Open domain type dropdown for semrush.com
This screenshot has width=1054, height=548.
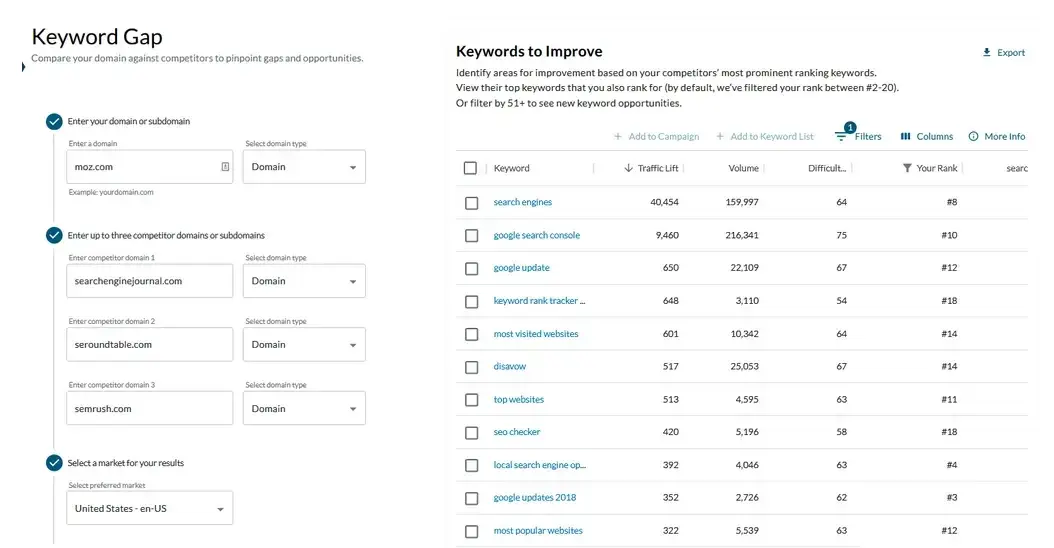pyautogui.click(x=304, y=409)
